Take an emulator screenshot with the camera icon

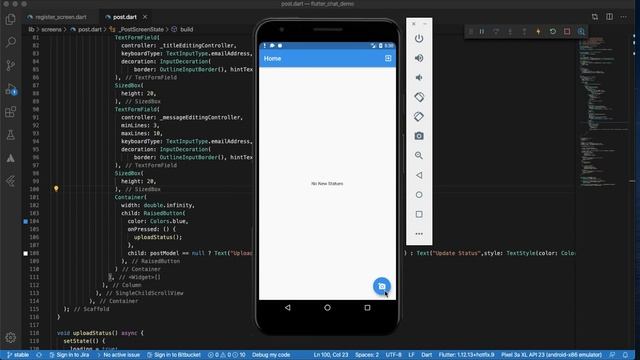[x=419, y=136]
